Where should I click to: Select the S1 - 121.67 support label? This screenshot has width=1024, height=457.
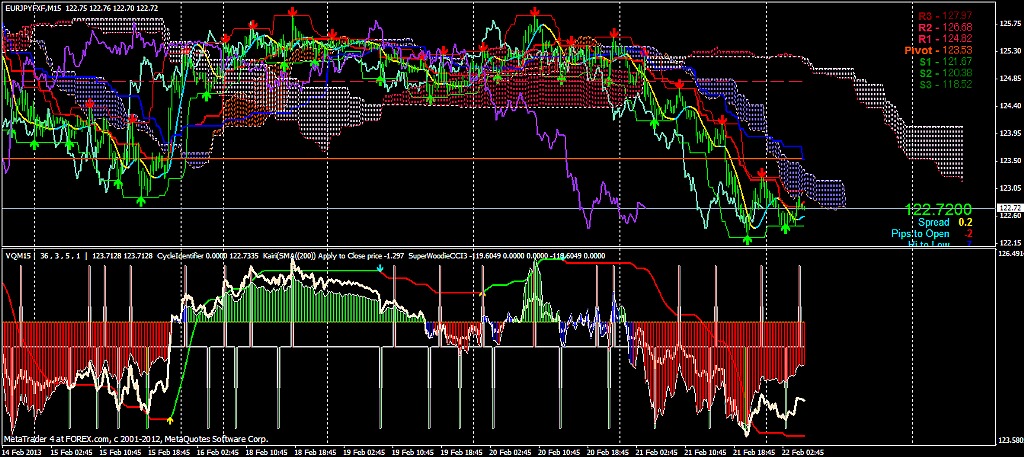pyautogui.click(x=946, y=61)
